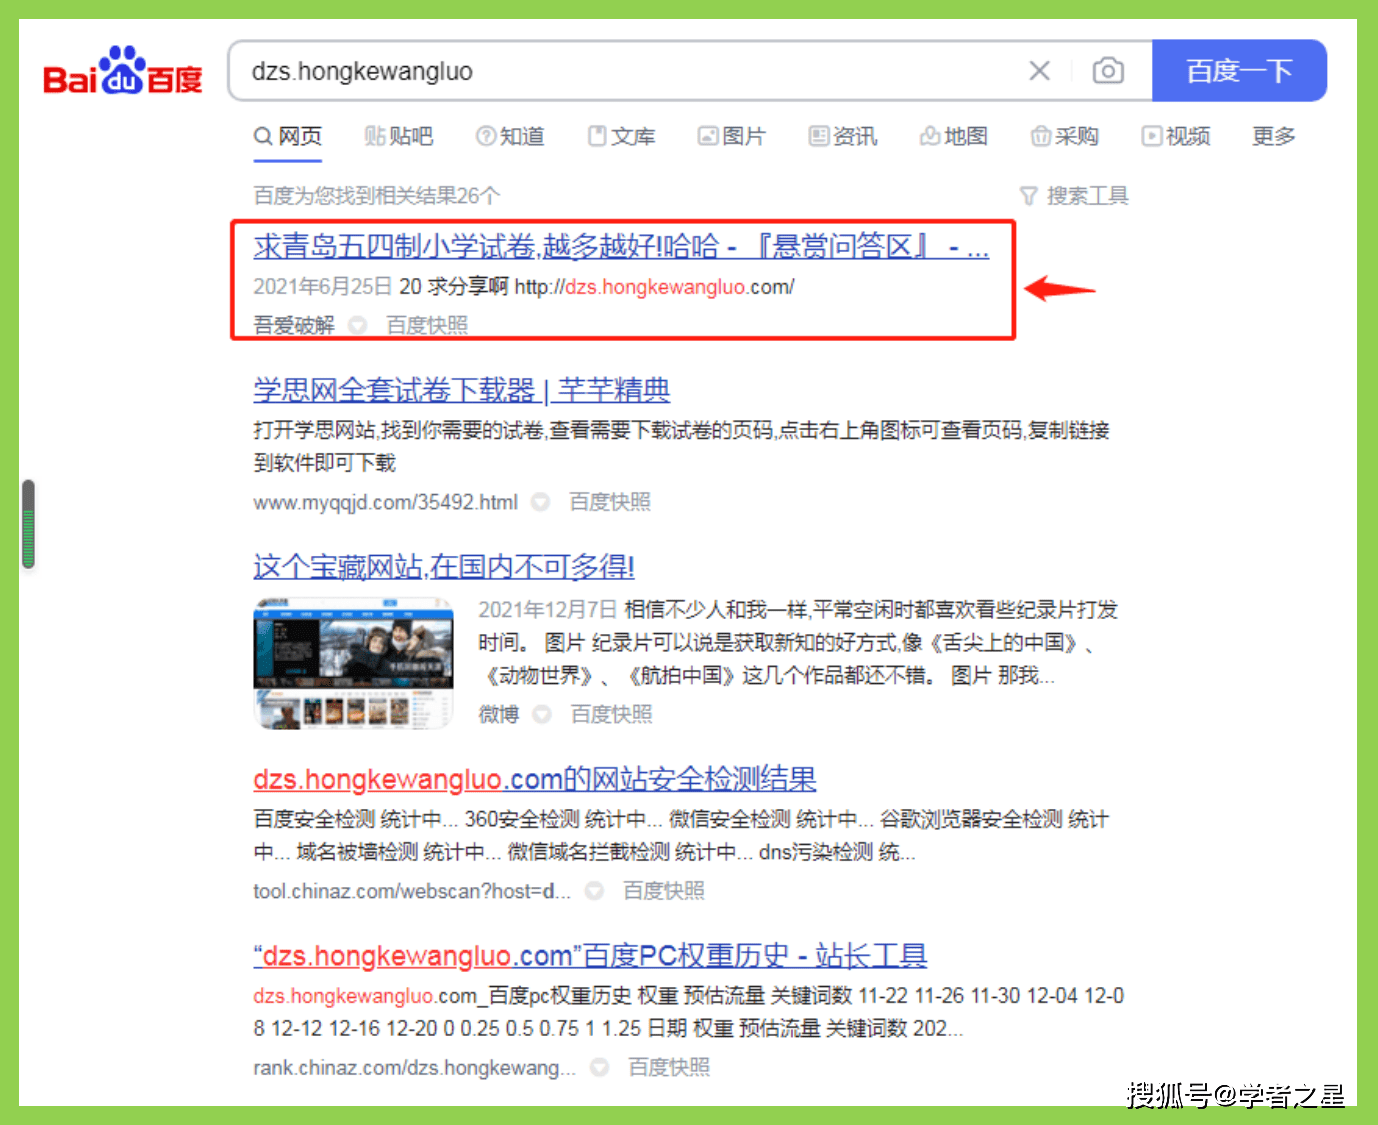This screenshot has width=1378, height=1125.
Task: Open 百度快照 for the tool.chinaz.com result
Action: [664, 891]
